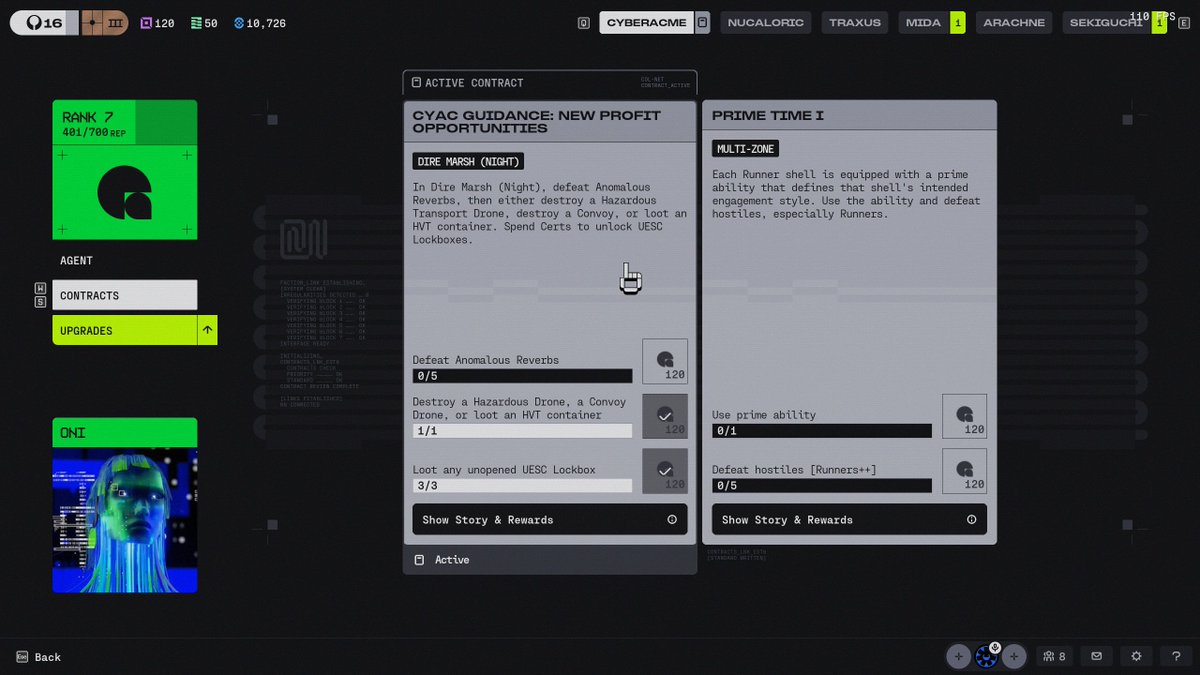The width and height of the screenshot is (1200, 675).
Task: Switch to the CyberAcme faction tab
Action: 647,22
